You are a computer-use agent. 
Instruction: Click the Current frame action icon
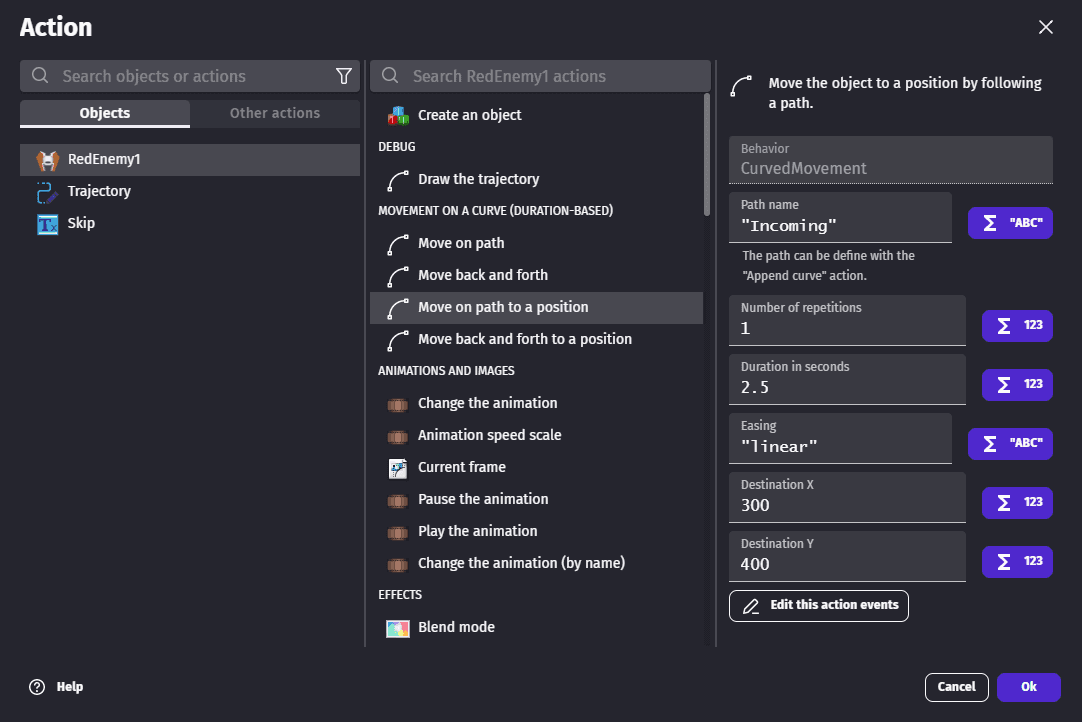398,467
